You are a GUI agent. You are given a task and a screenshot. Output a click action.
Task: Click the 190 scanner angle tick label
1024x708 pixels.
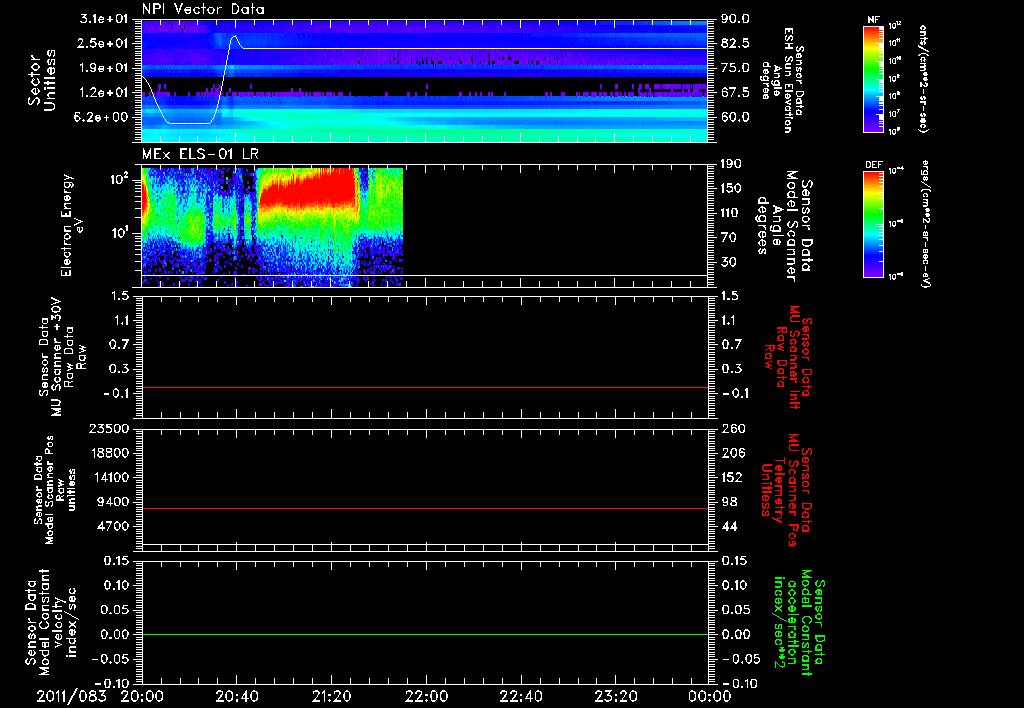tap(731, 164)
